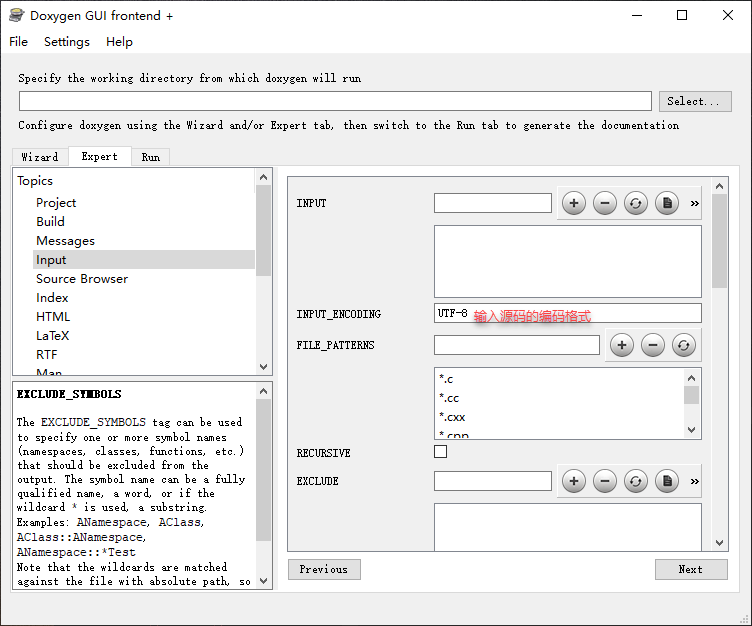Click the Doxygen app icon in title bar

pos(16,15)
